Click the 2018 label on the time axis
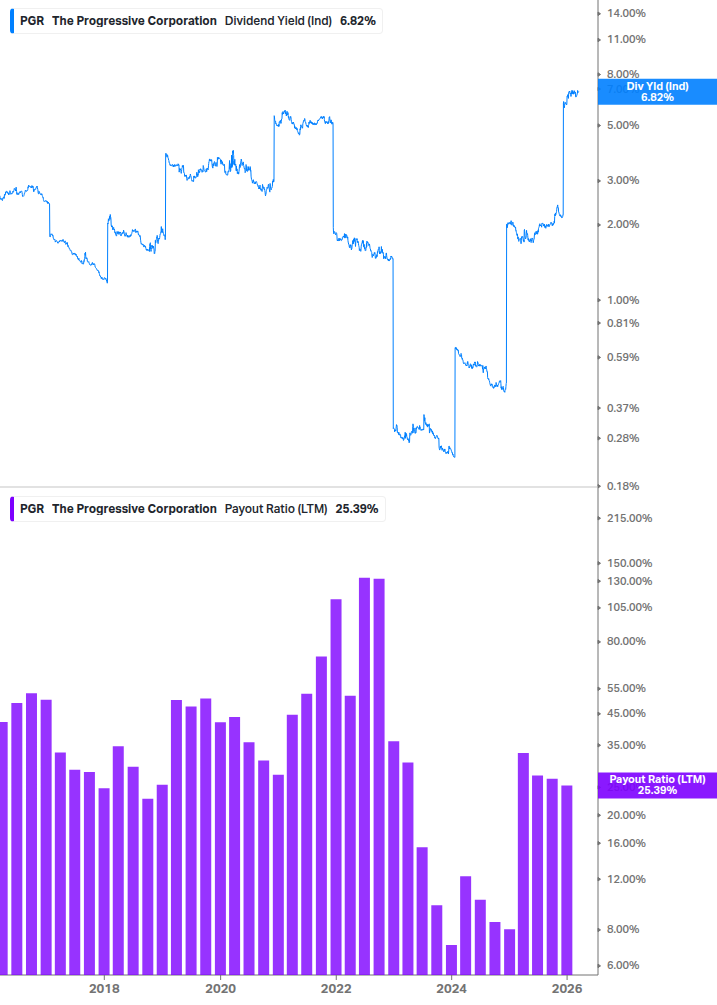 (x=104, y=989)
